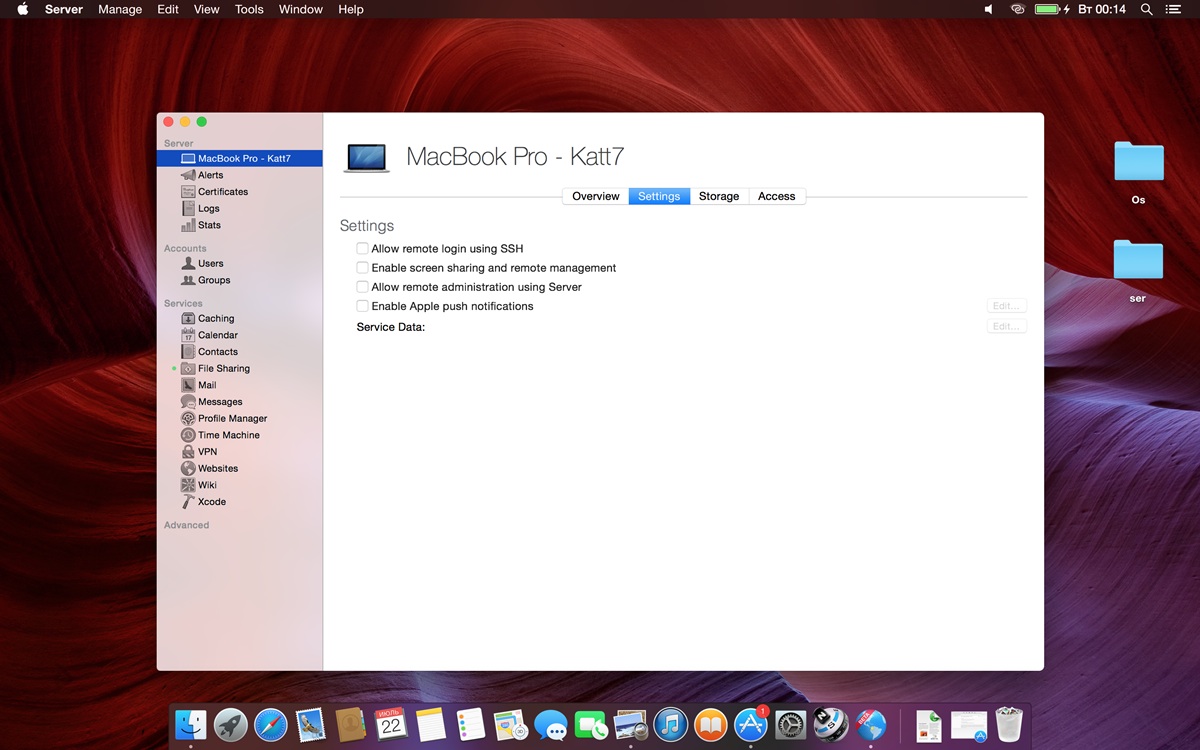
Task: Collapse the Accounts sidebar section header
Action: coord(185,248)
